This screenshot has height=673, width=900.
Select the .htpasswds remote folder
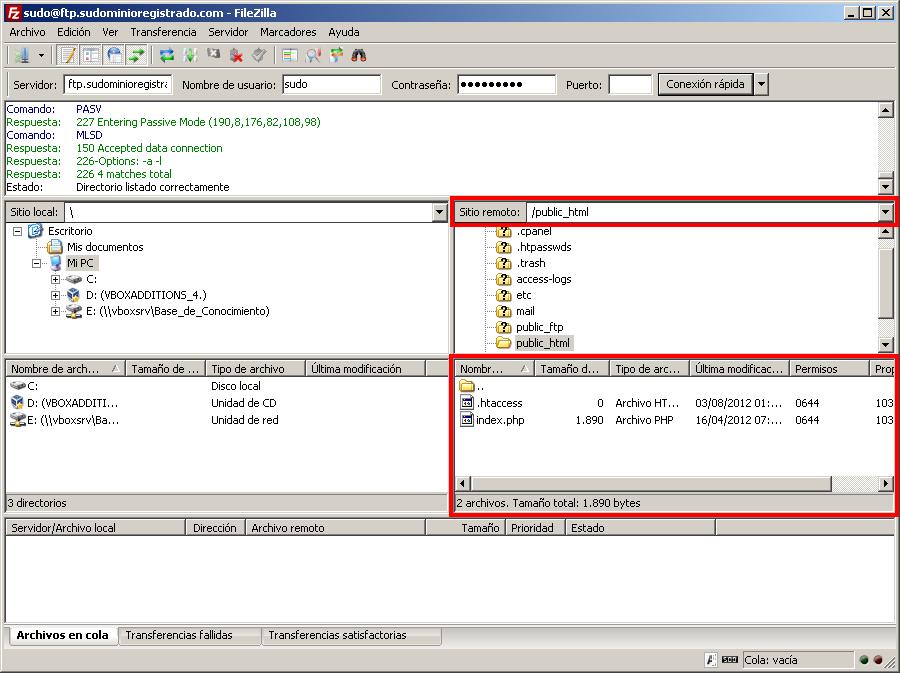(x=544, y=247)
